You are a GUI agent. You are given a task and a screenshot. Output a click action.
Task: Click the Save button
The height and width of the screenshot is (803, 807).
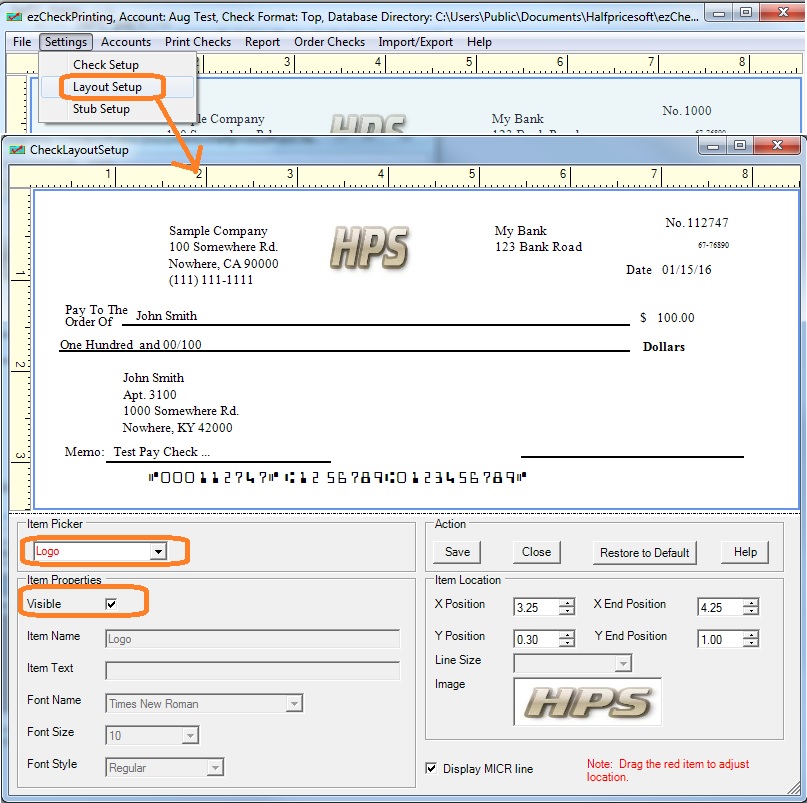point(457,552)
